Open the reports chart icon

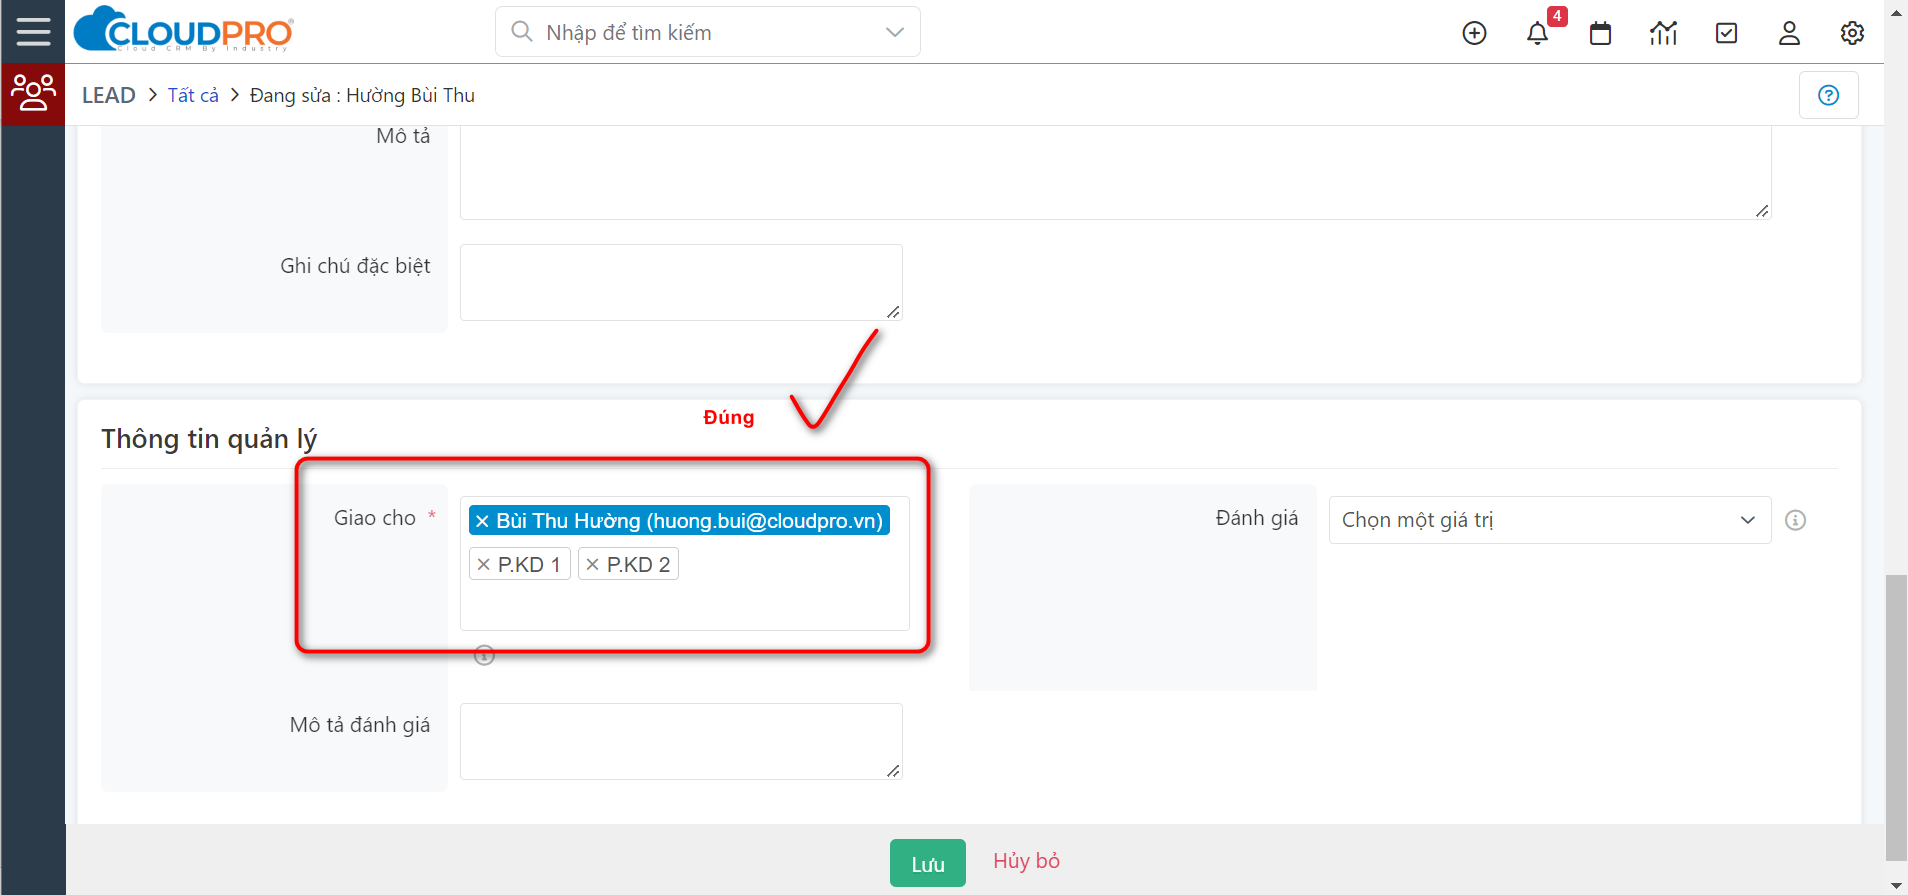(x=1663, y=33)
